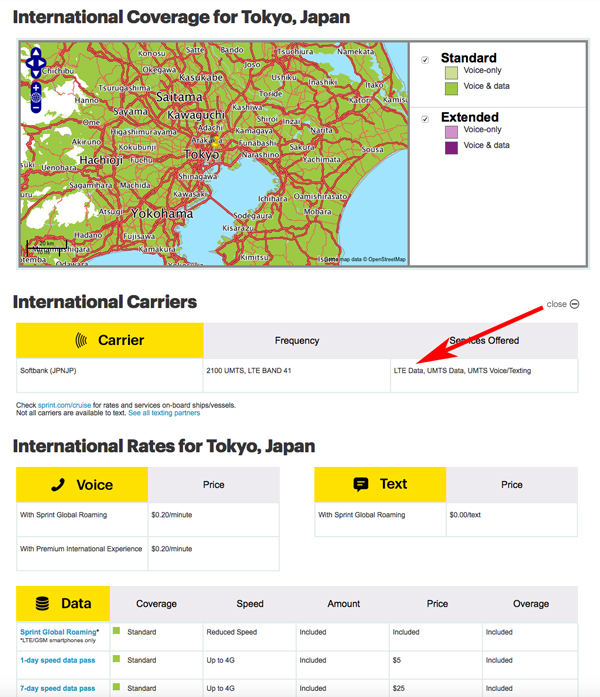
Task: Click the Standard Voice & data green swatch
Action: pyautogui.click(x=451, y=88)
